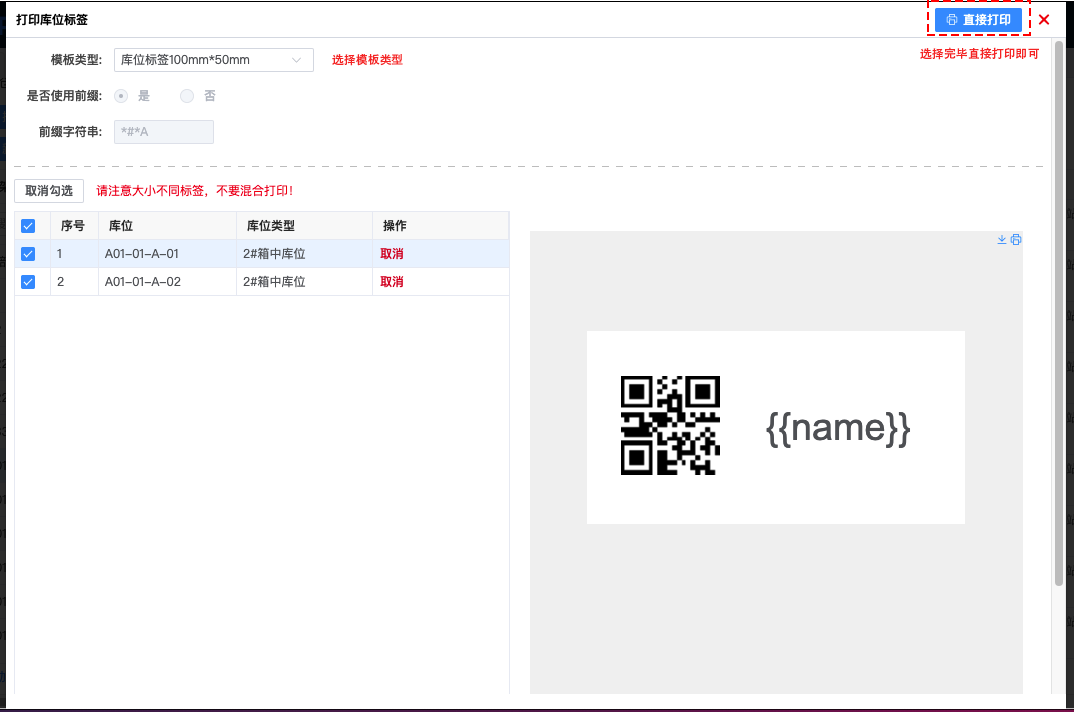This screenshot has height=712, width=1074.
Task: Close the 打印库位标签 dialog
Action: point(1044,20)
